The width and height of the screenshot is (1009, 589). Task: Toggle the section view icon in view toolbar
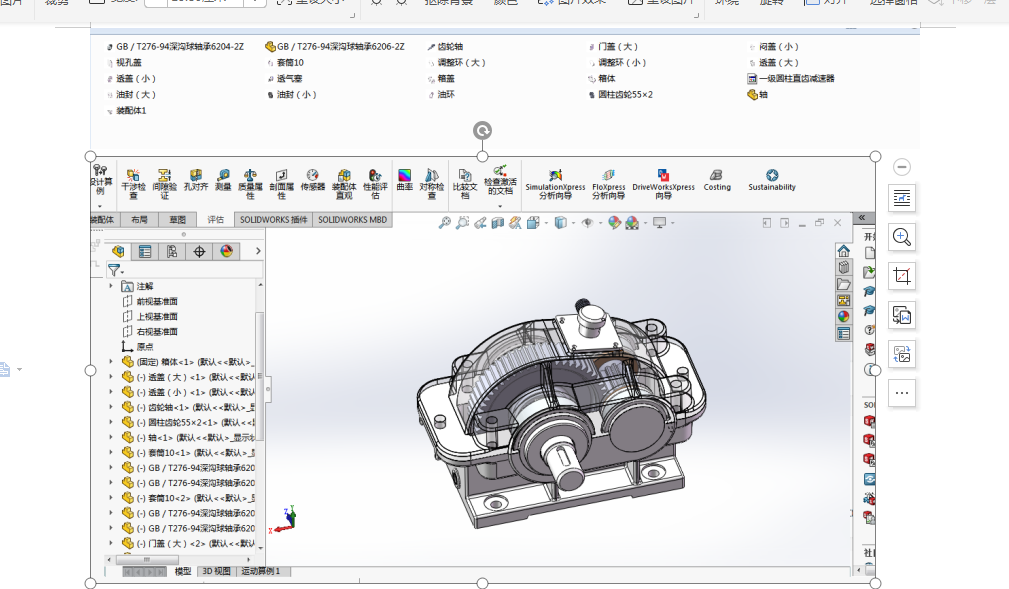(x=498, y=223)
